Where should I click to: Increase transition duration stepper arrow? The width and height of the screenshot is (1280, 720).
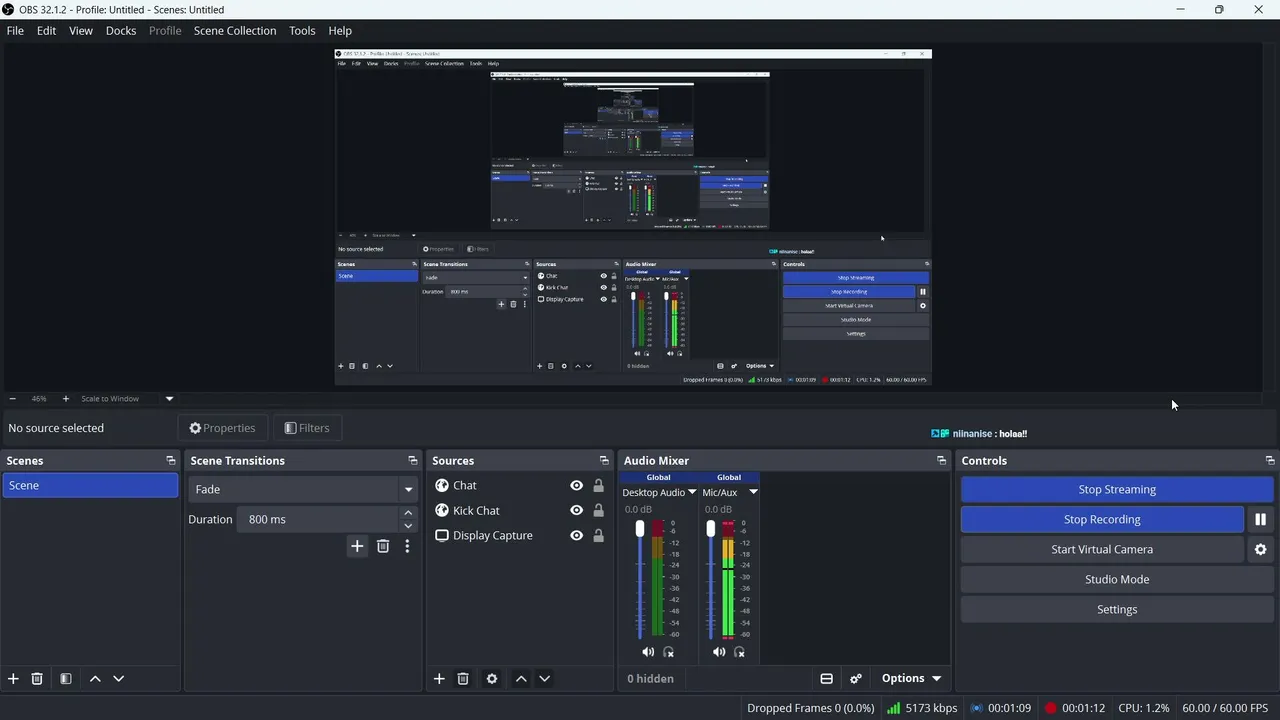(x=408, y=513)
